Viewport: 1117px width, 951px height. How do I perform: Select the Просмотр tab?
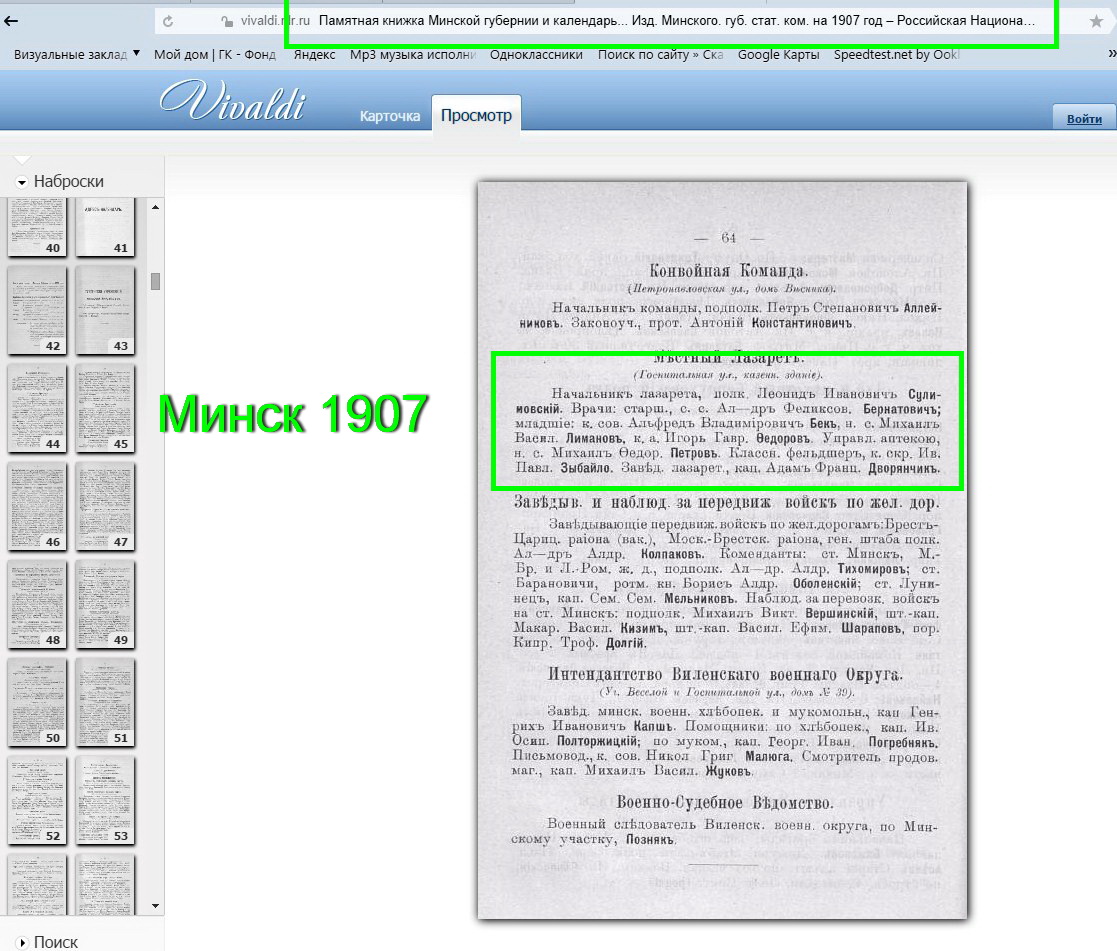(x=476, y=116)
